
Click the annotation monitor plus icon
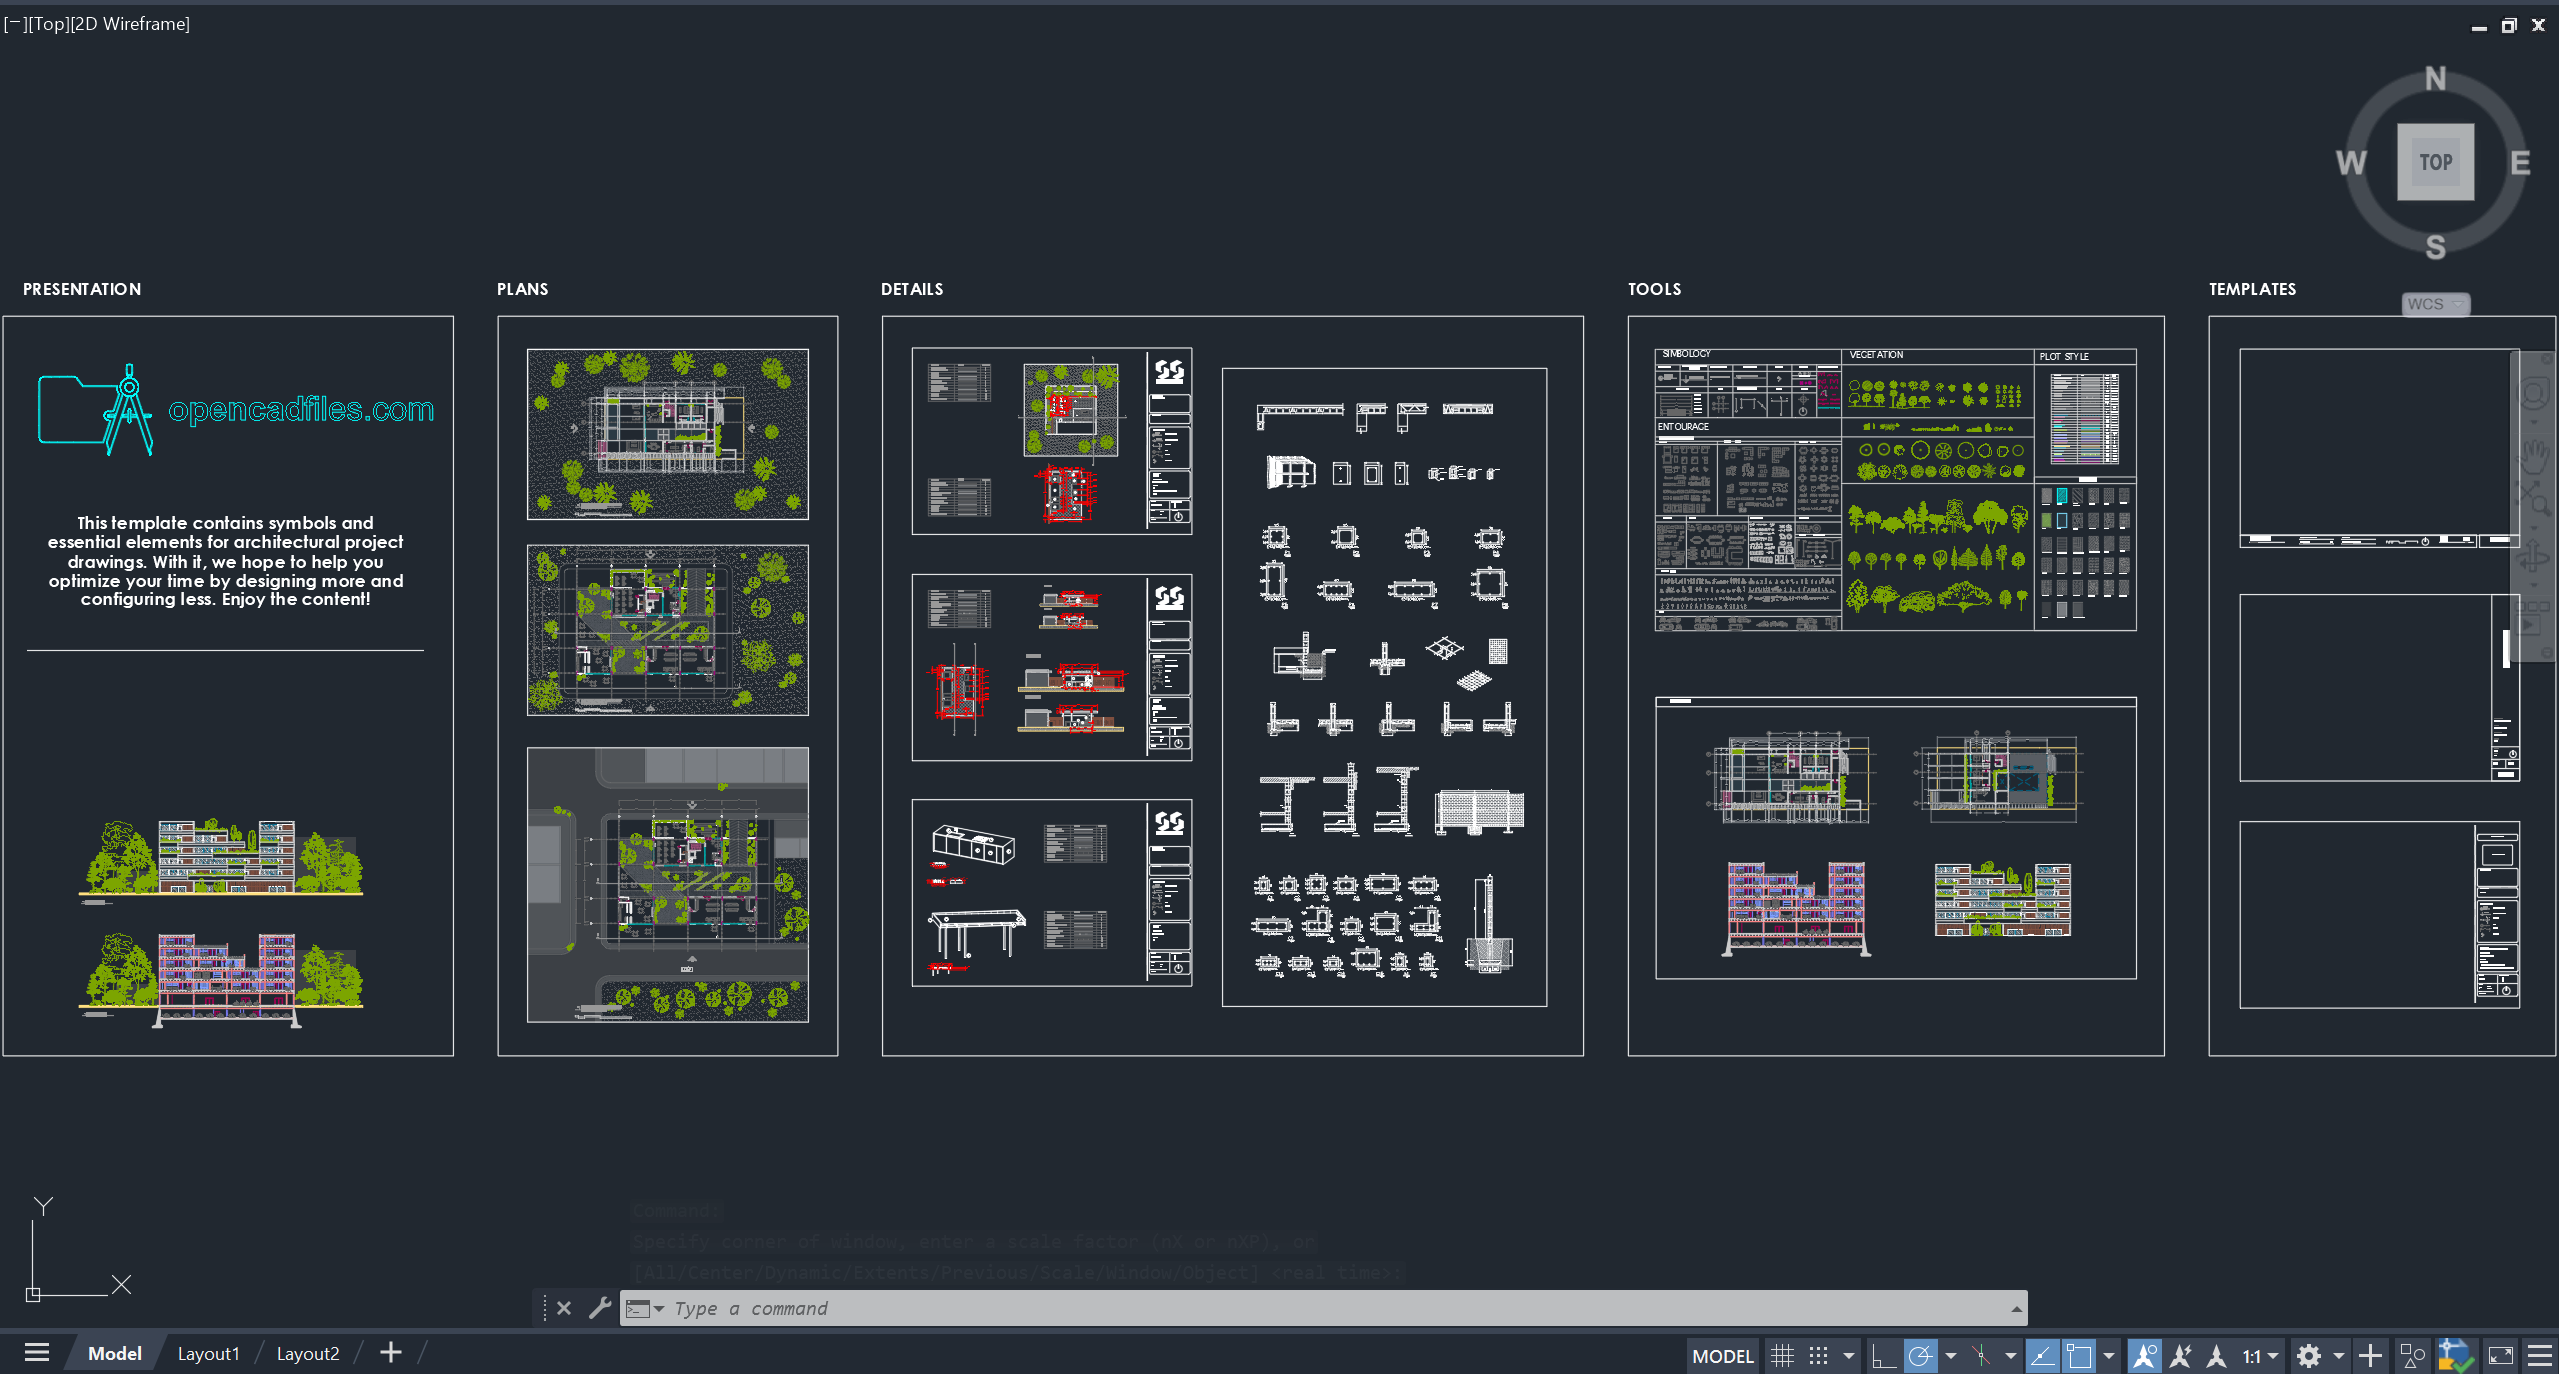tap(2370, 1356)
